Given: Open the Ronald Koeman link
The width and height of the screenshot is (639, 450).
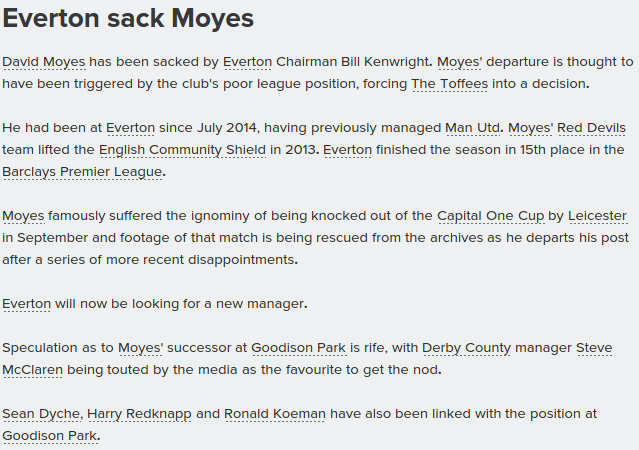Looking at the screenshot, I should click(x=275, y=414).
